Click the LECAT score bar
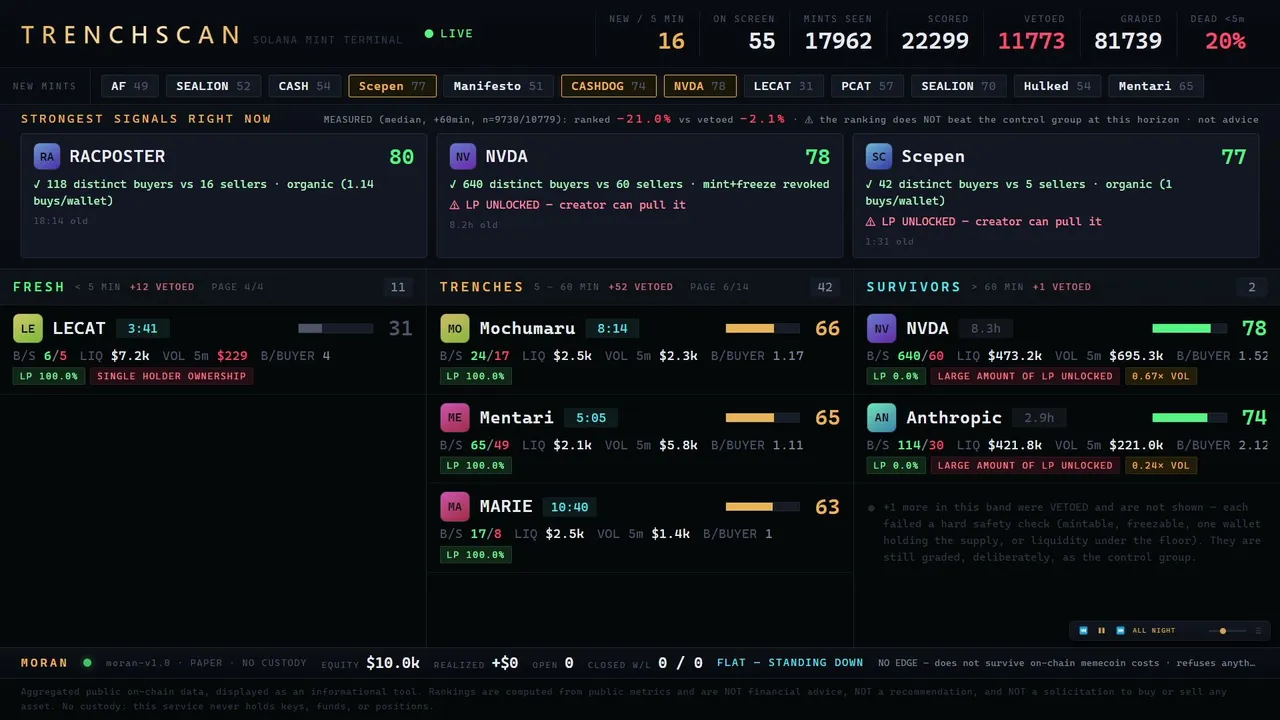 tap(335, 328)
